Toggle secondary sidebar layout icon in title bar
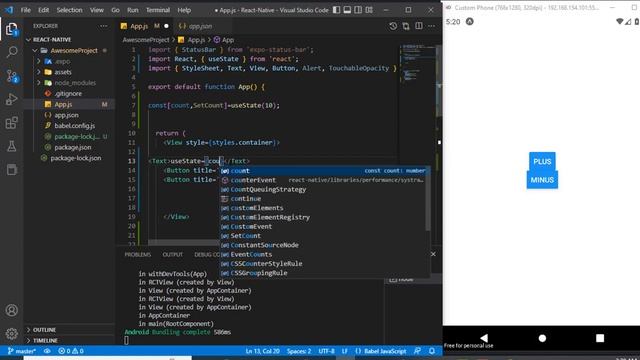The width and height of the screenshot is (640, 360). pyautogui.click(x=358, y=10)
